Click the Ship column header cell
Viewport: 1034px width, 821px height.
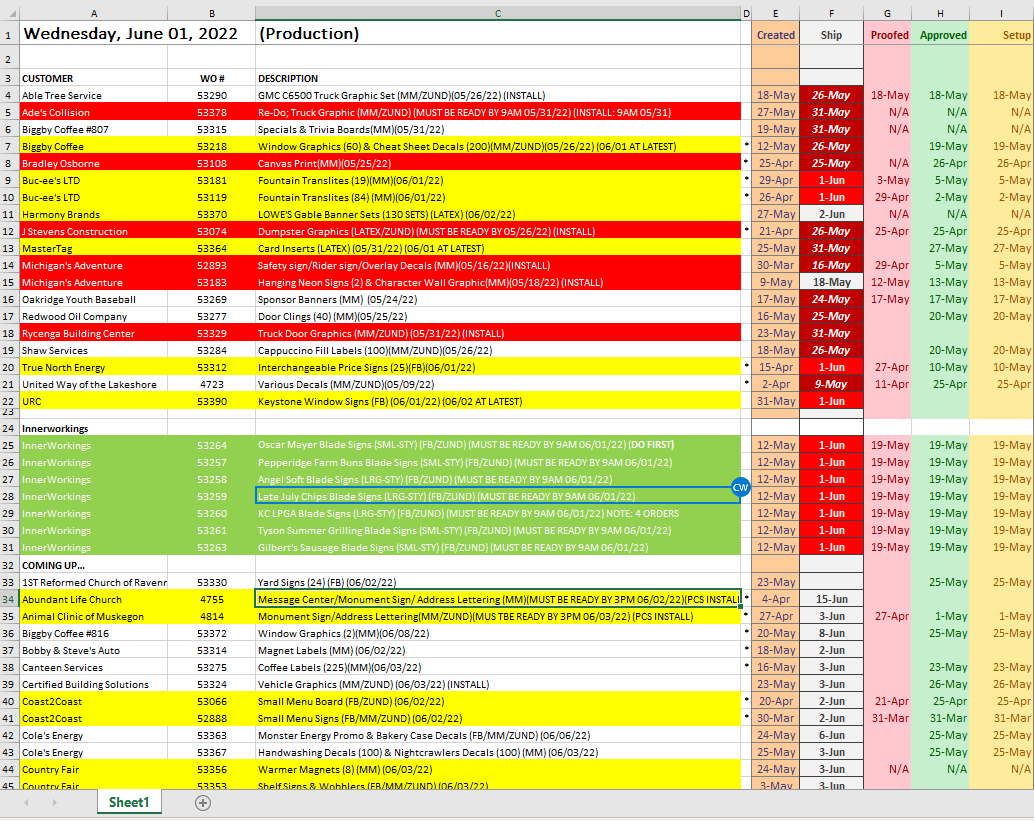pyautogui.click(x=831, y=35)
